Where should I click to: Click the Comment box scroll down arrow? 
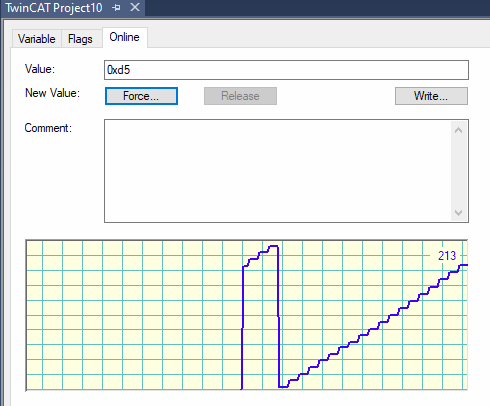pos(459,212)
